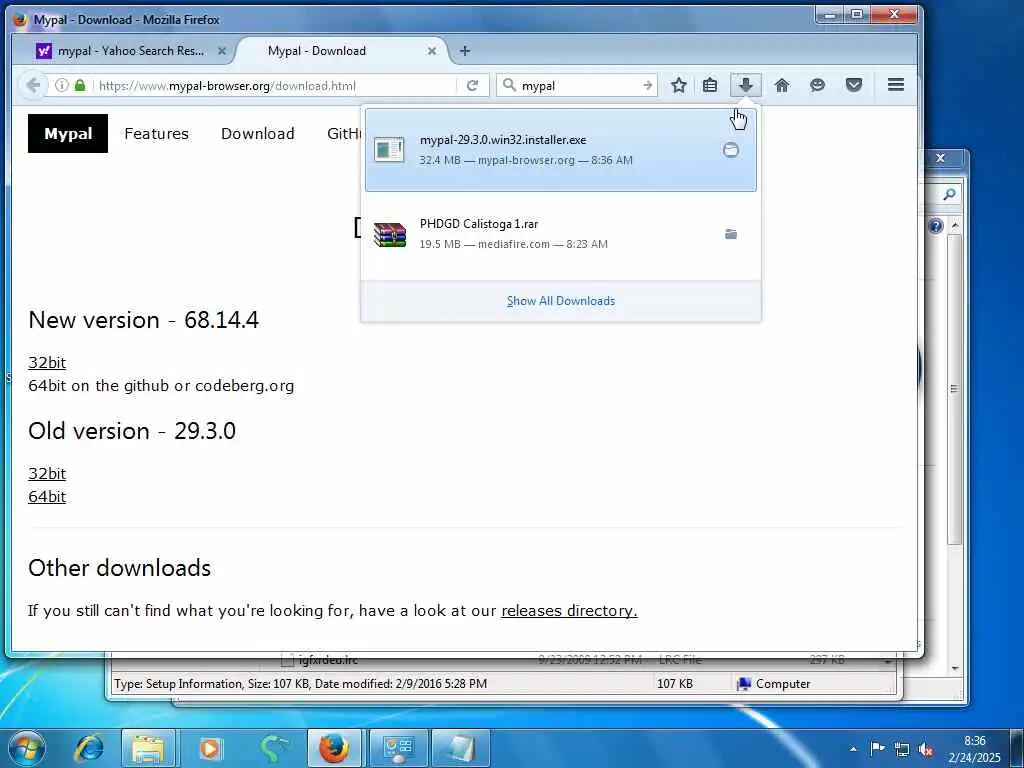Toggle the Downloads arrow toolbar button
The image size is (1024, 768).
[745, 85]
